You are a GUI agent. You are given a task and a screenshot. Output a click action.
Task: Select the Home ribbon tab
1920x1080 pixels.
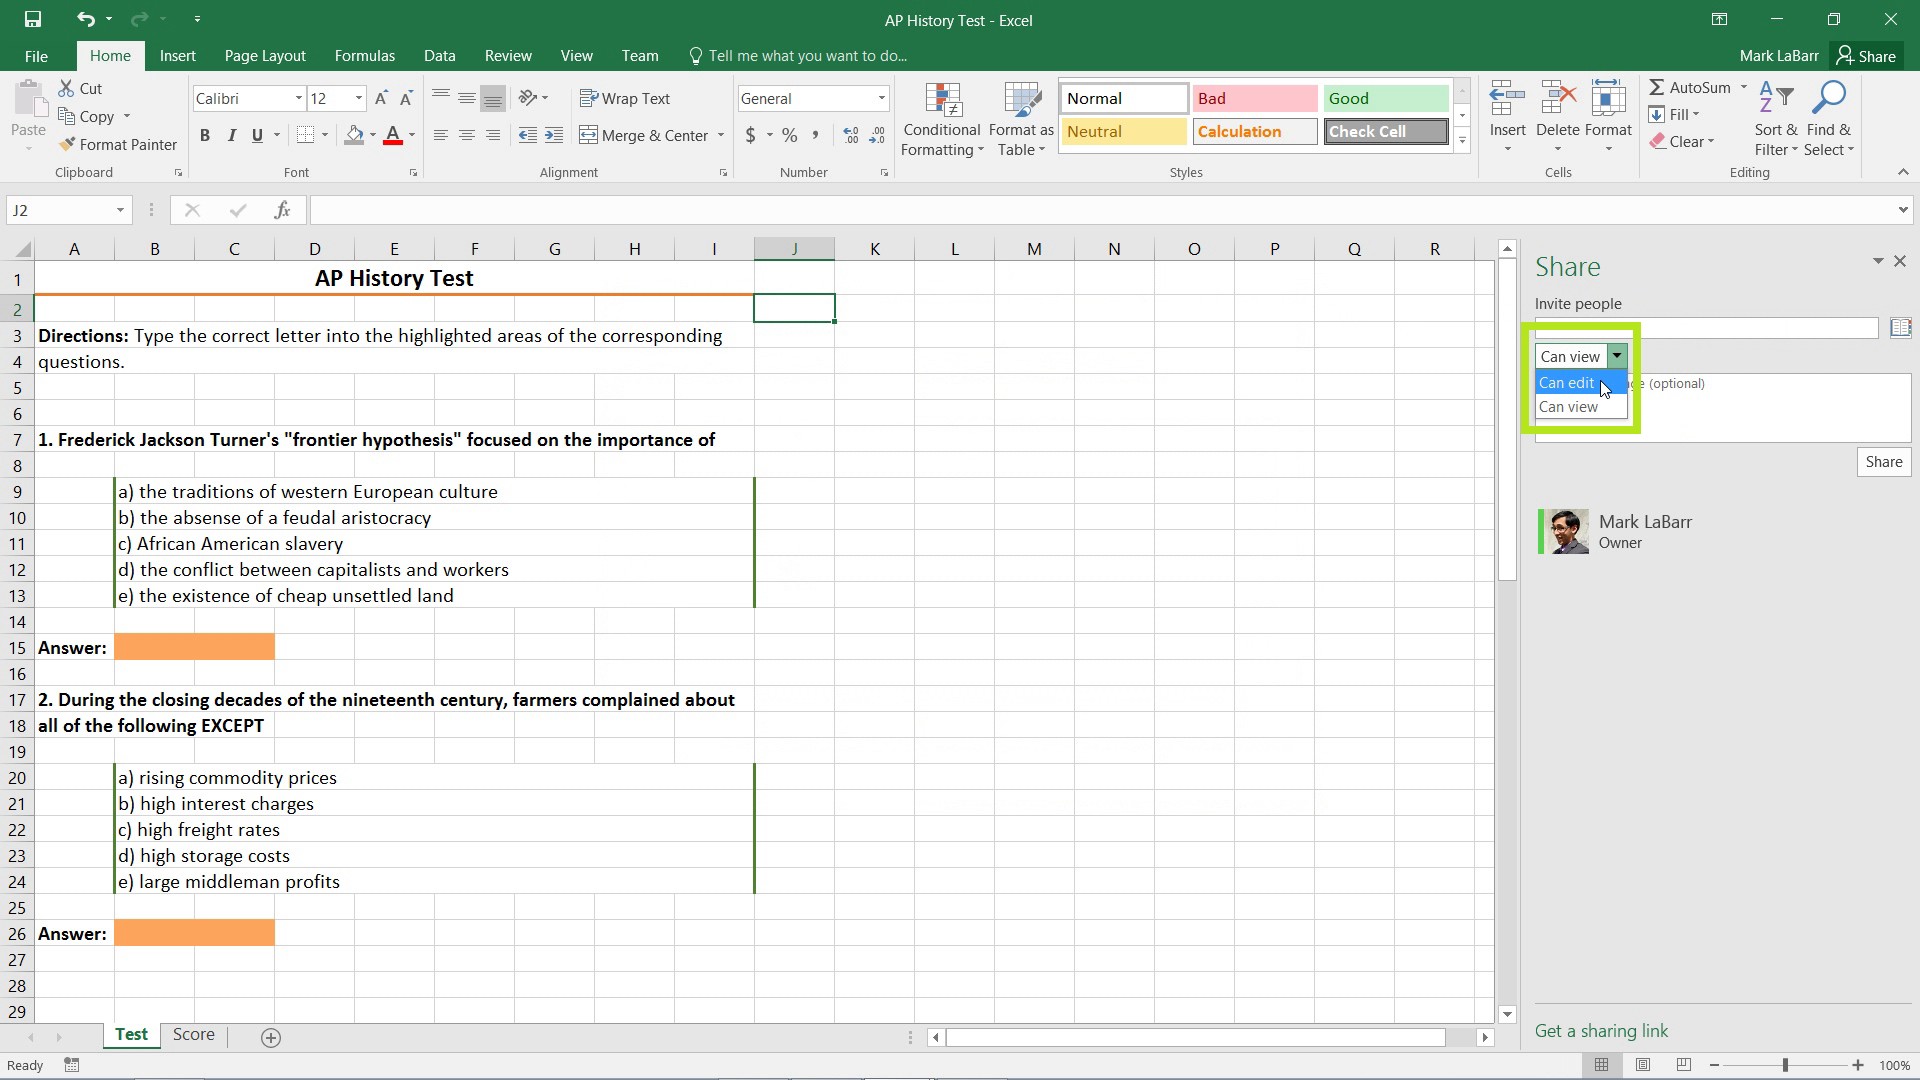click(109, 55)
